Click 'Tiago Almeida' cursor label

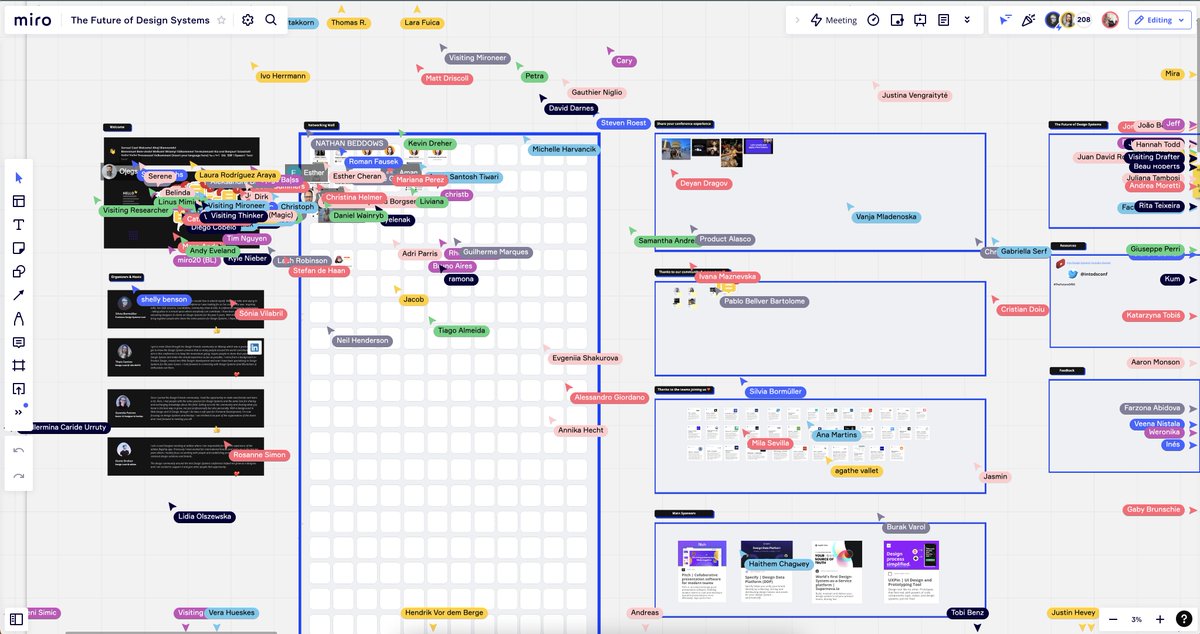click(462, 330)
